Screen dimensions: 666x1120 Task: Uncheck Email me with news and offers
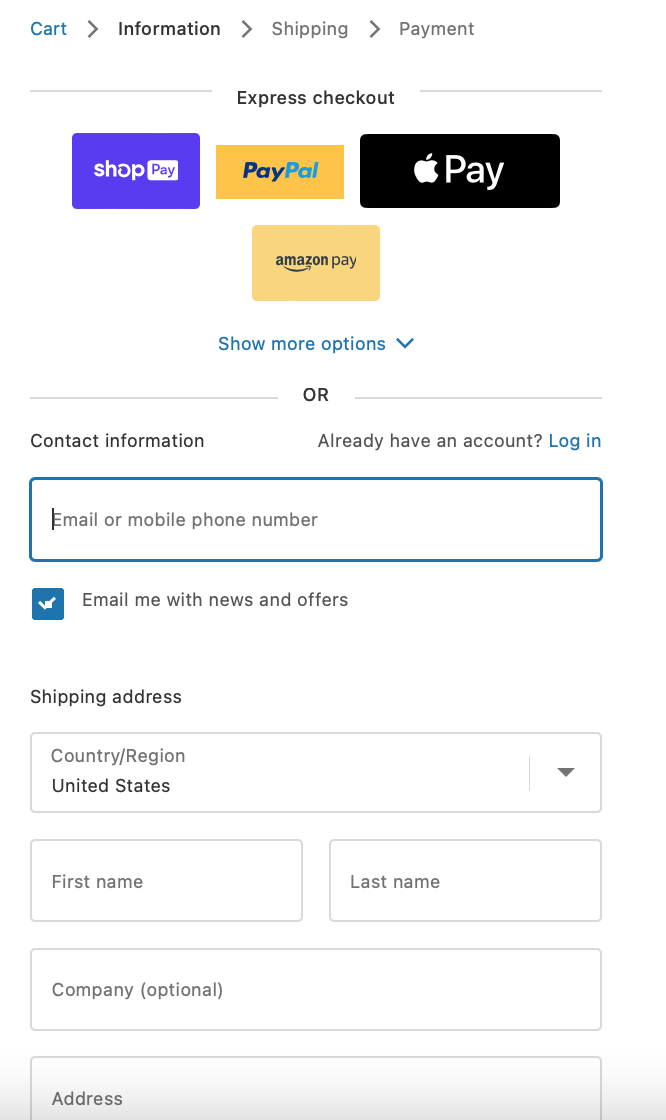coord(48,604)
